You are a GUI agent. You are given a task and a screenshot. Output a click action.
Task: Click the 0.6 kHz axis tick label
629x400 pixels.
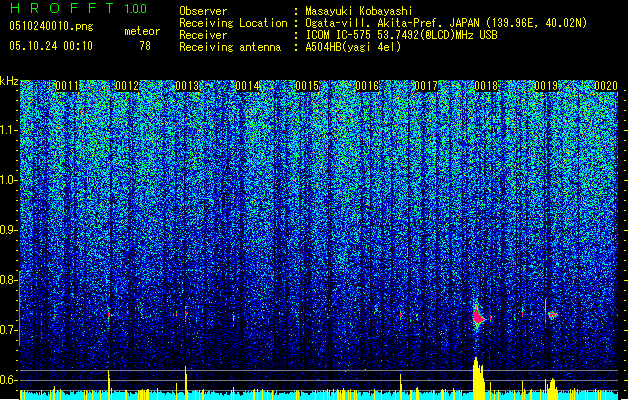pos(8,380)
